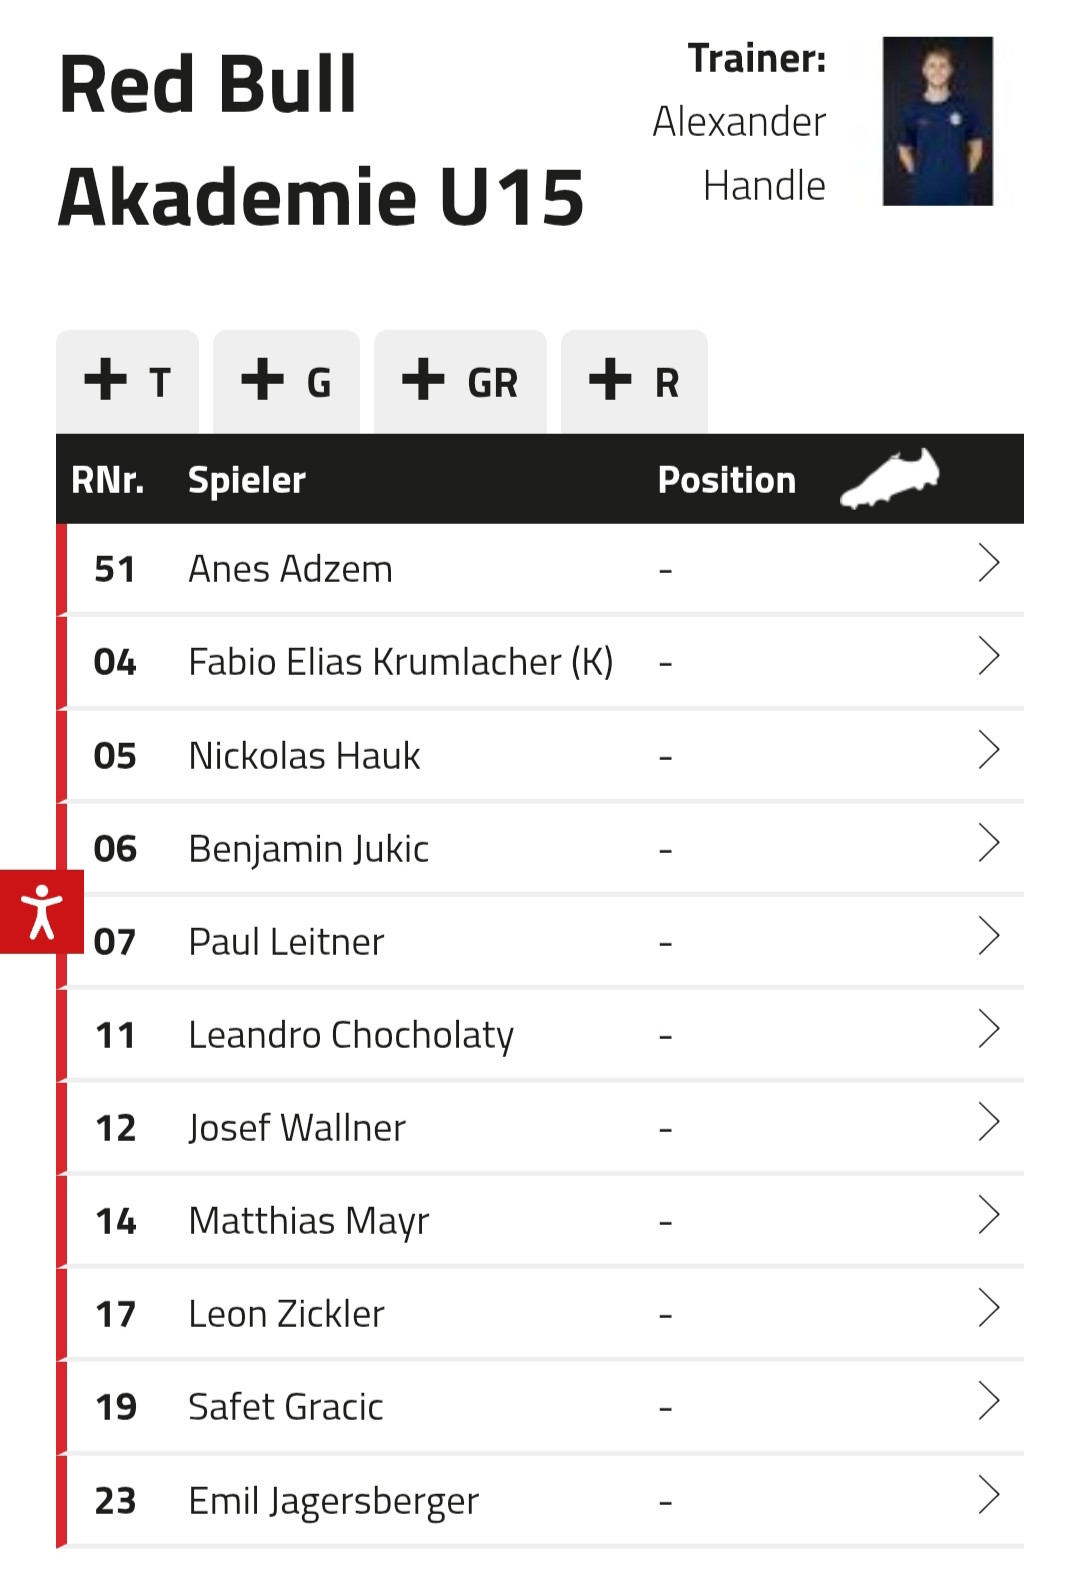Expand Anes Adzem row with chevron
The image size is (1080, 1570).
point(988,564)
